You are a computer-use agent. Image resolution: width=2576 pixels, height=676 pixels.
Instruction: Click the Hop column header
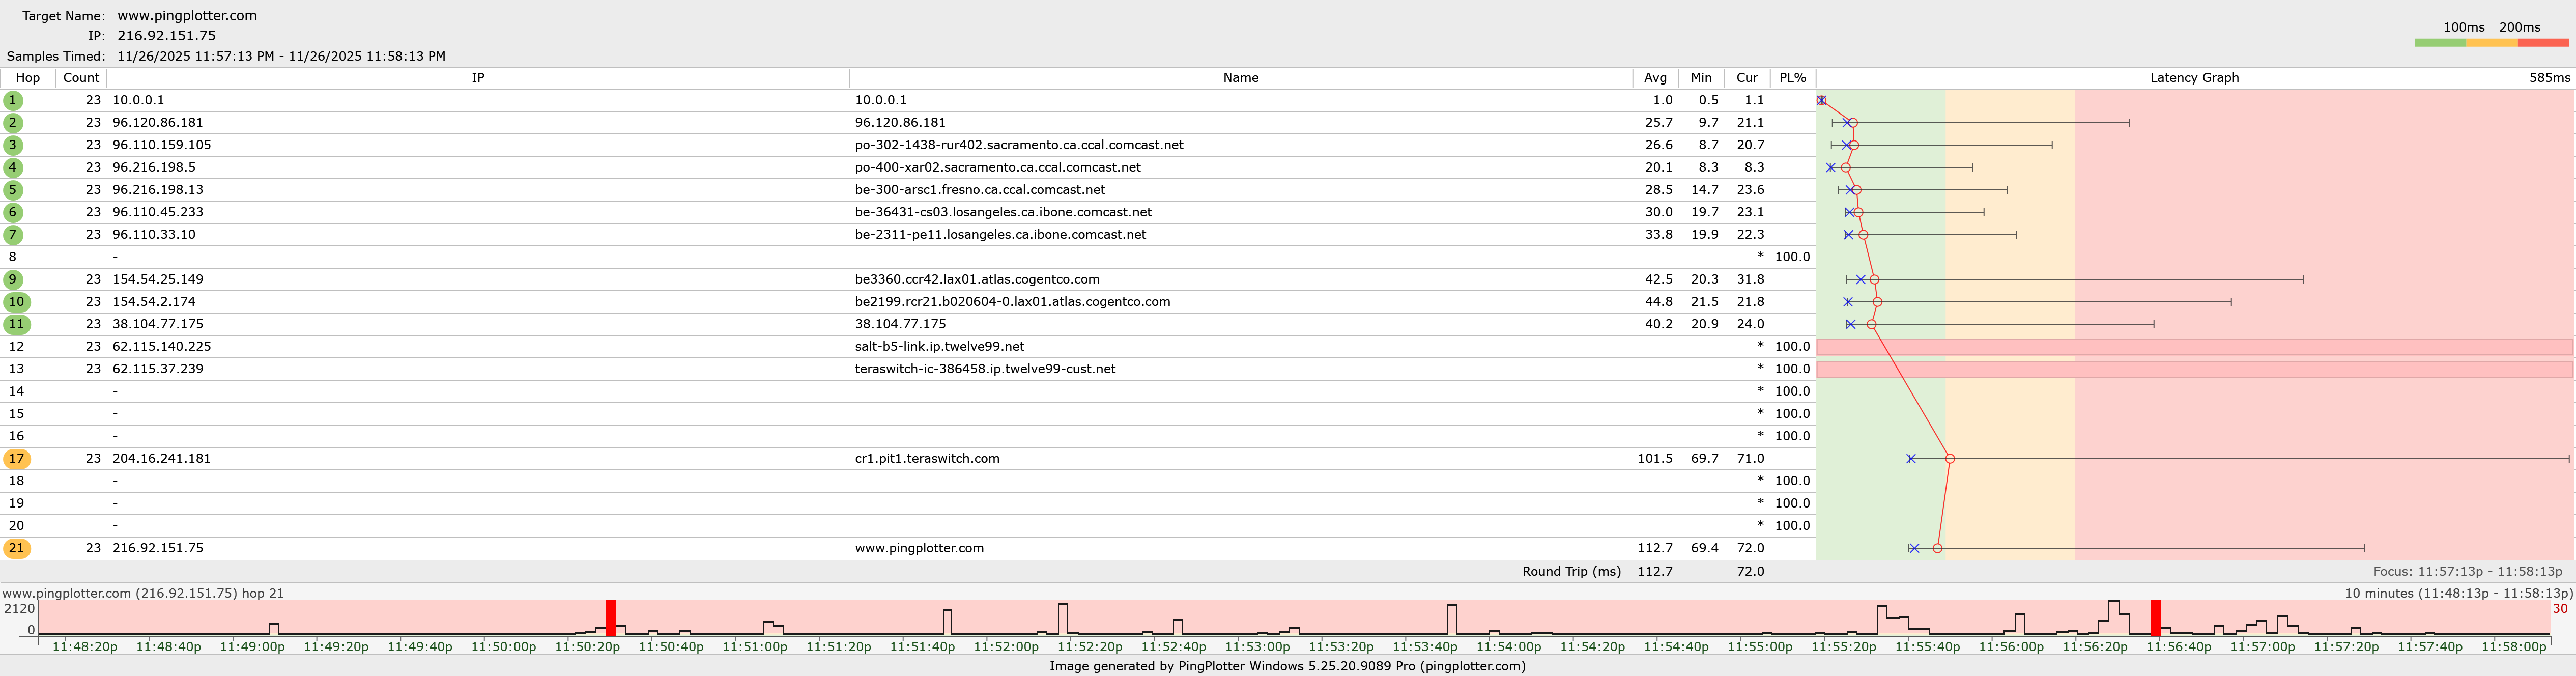(x=28, y=78)
